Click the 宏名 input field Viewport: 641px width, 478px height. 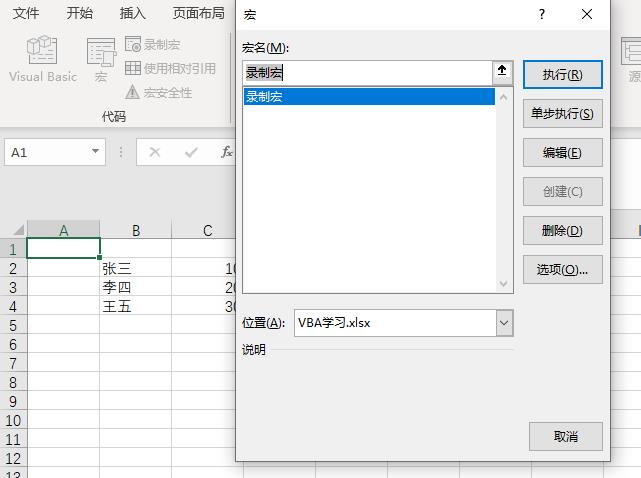coord(367,73)
